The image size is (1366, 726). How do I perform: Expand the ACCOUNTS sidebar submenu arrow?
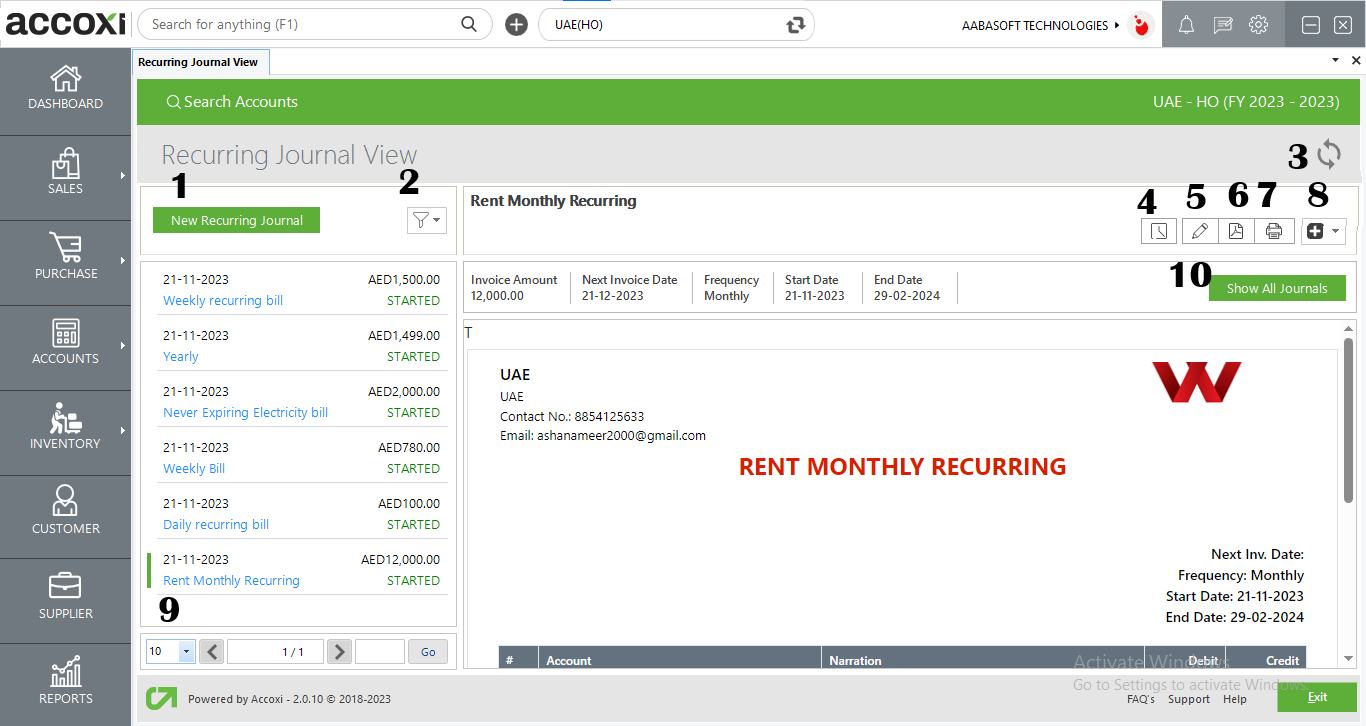pos(124,347)
